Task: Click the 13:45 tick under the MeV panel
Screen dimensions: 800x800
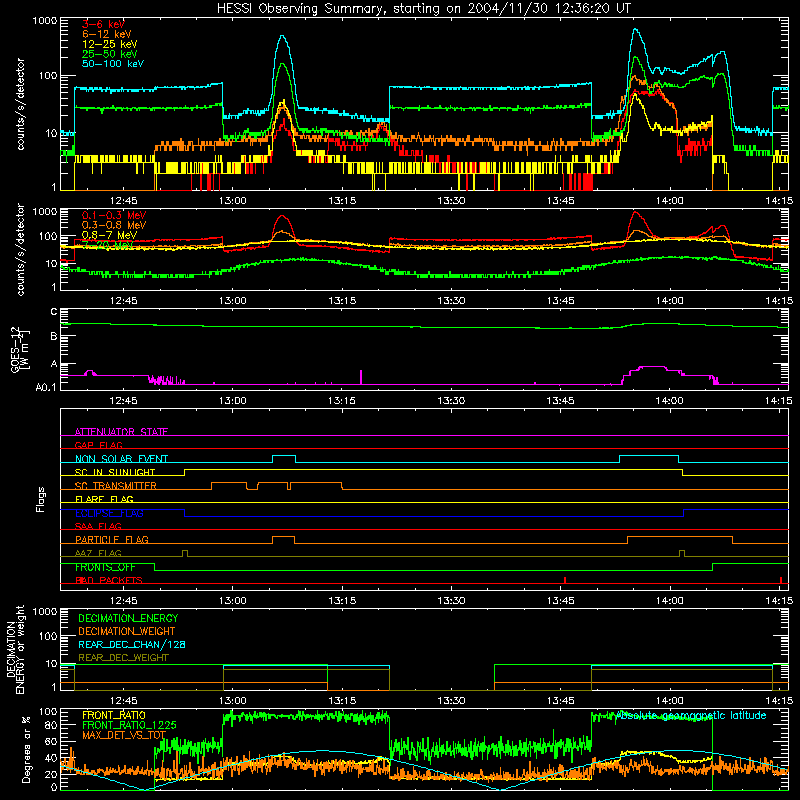Action: pyautogui.click(x=560, y=301)
